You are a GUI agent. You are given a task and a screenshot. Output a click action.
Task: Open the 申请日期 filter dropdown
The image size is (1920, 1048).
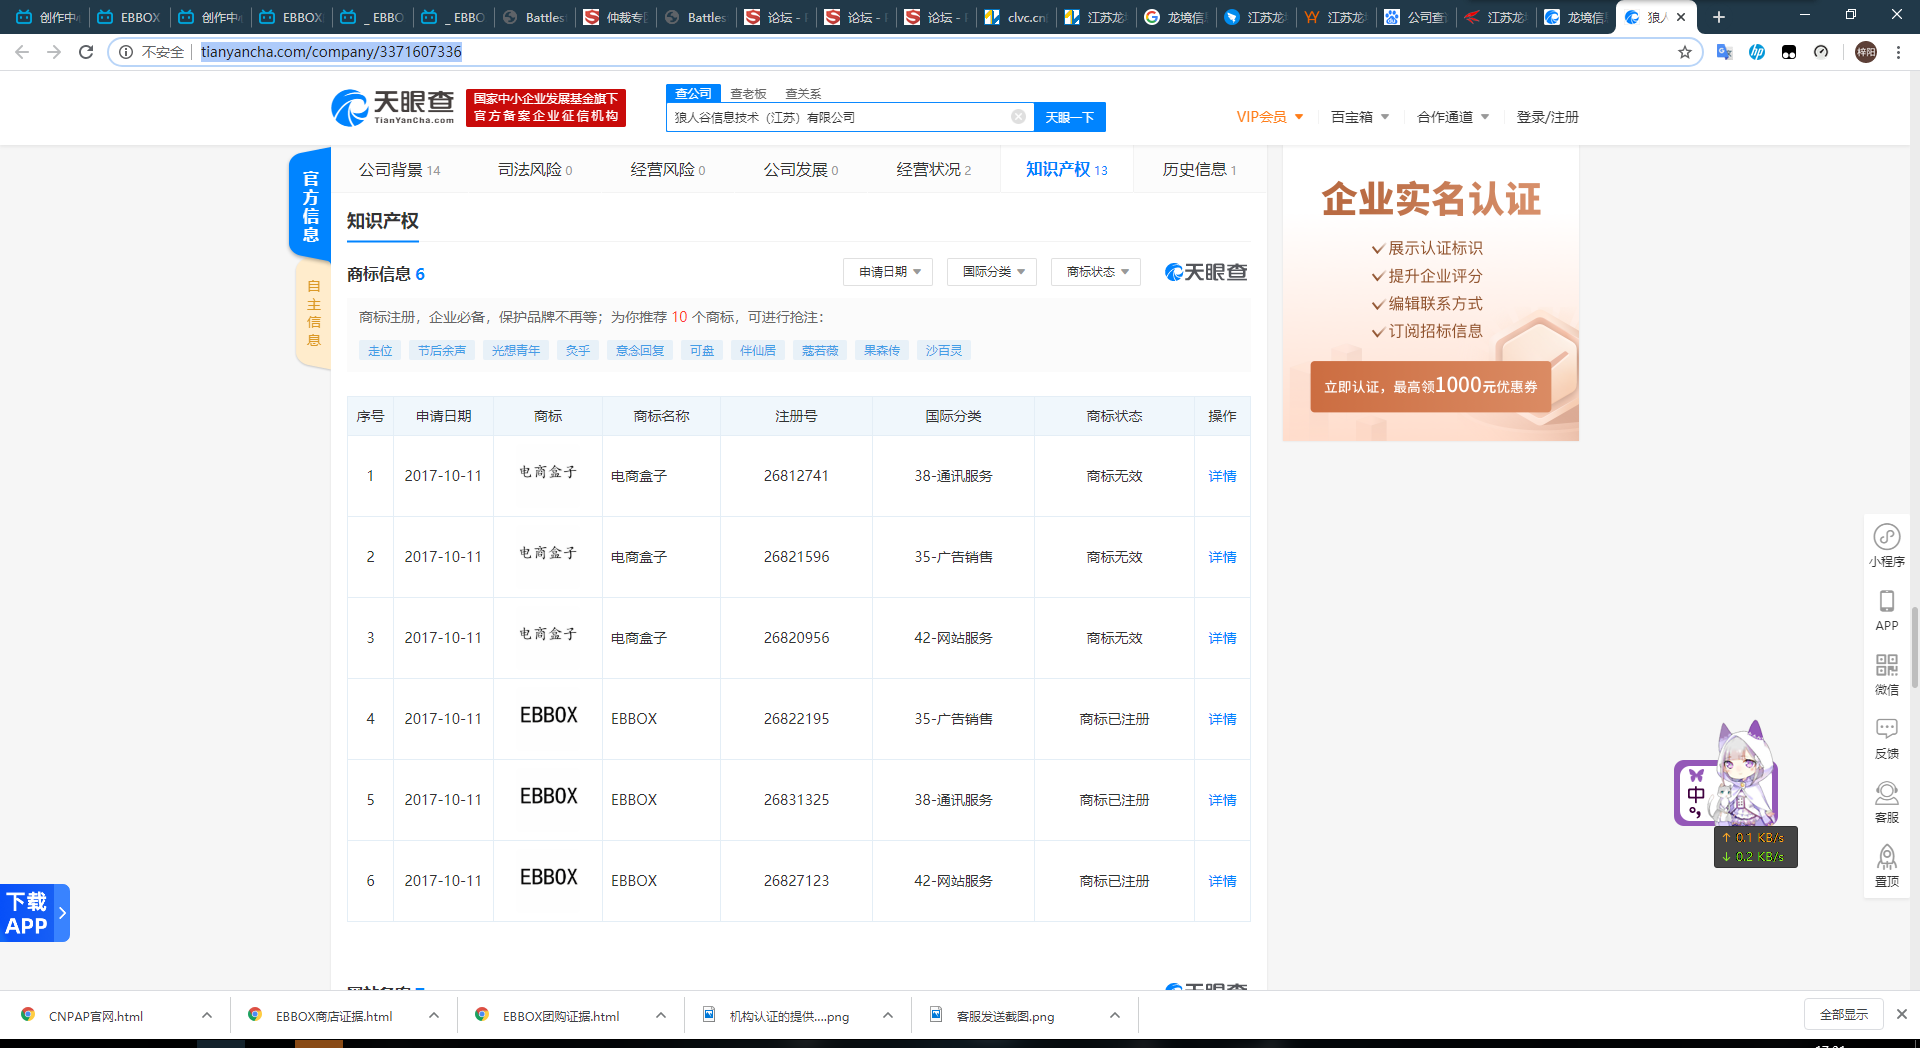(x=889, y=272)
